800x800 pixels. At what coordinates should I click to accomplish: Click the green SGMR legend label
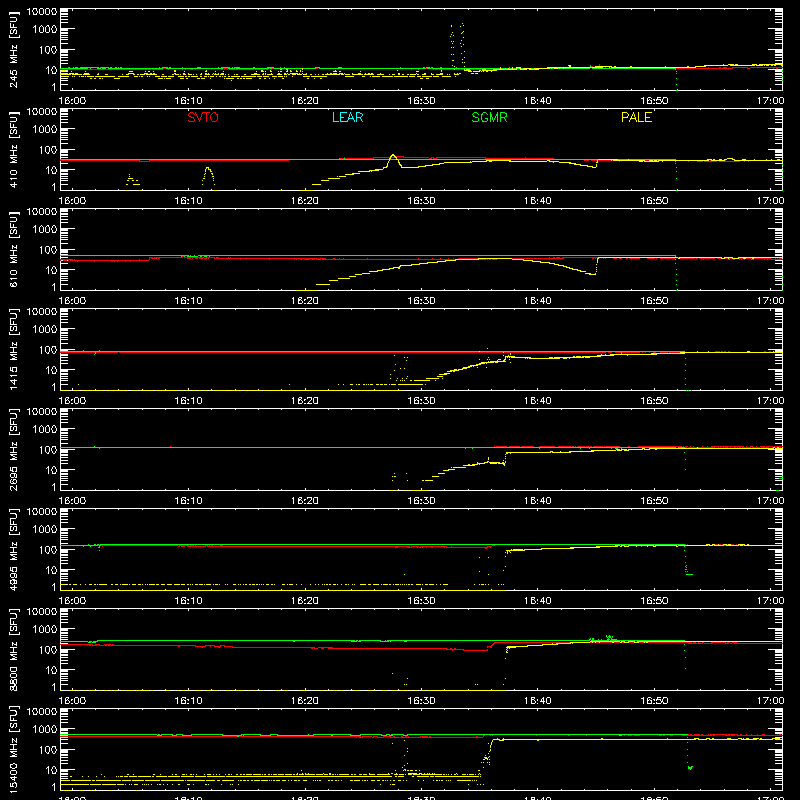click(489, 117)
